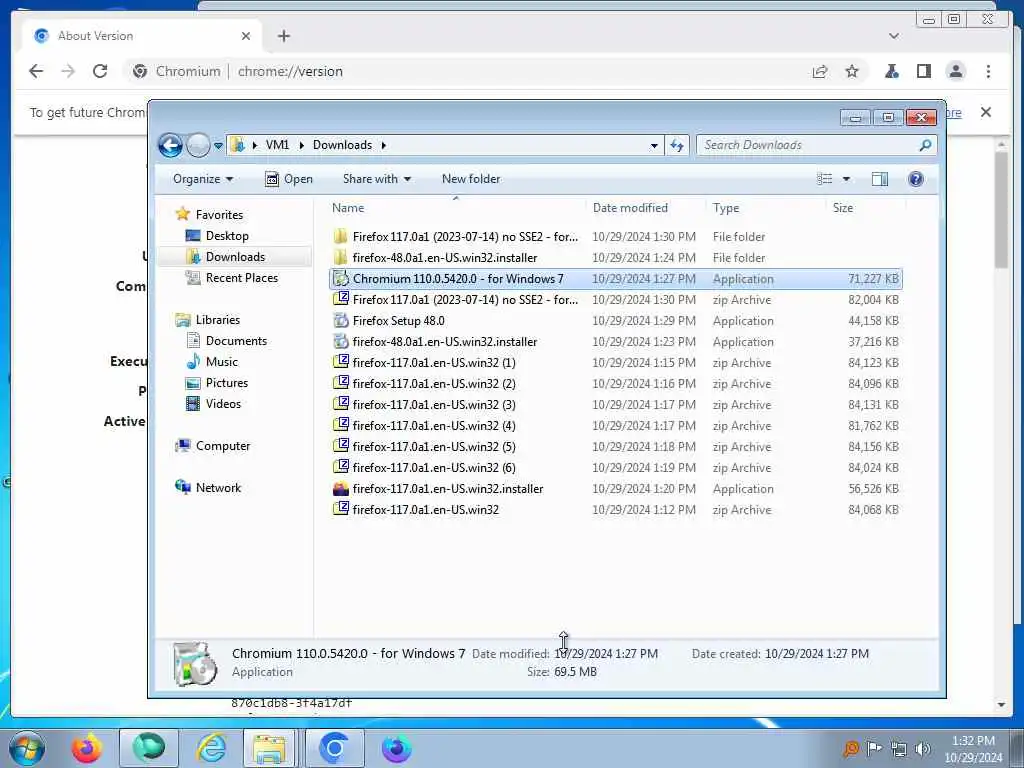Viewport: 1024px width, 768px height.
Task: Select firefox-48.0a1.en-US.win32.installer application file
Action: [616, 342]
